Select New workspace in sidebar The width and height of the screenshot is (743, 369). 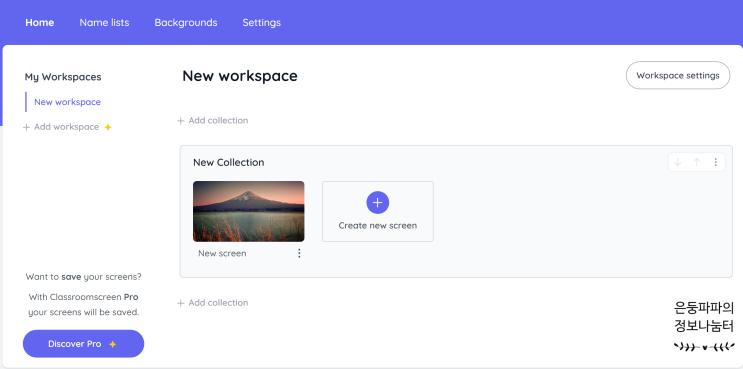[67, 102]
